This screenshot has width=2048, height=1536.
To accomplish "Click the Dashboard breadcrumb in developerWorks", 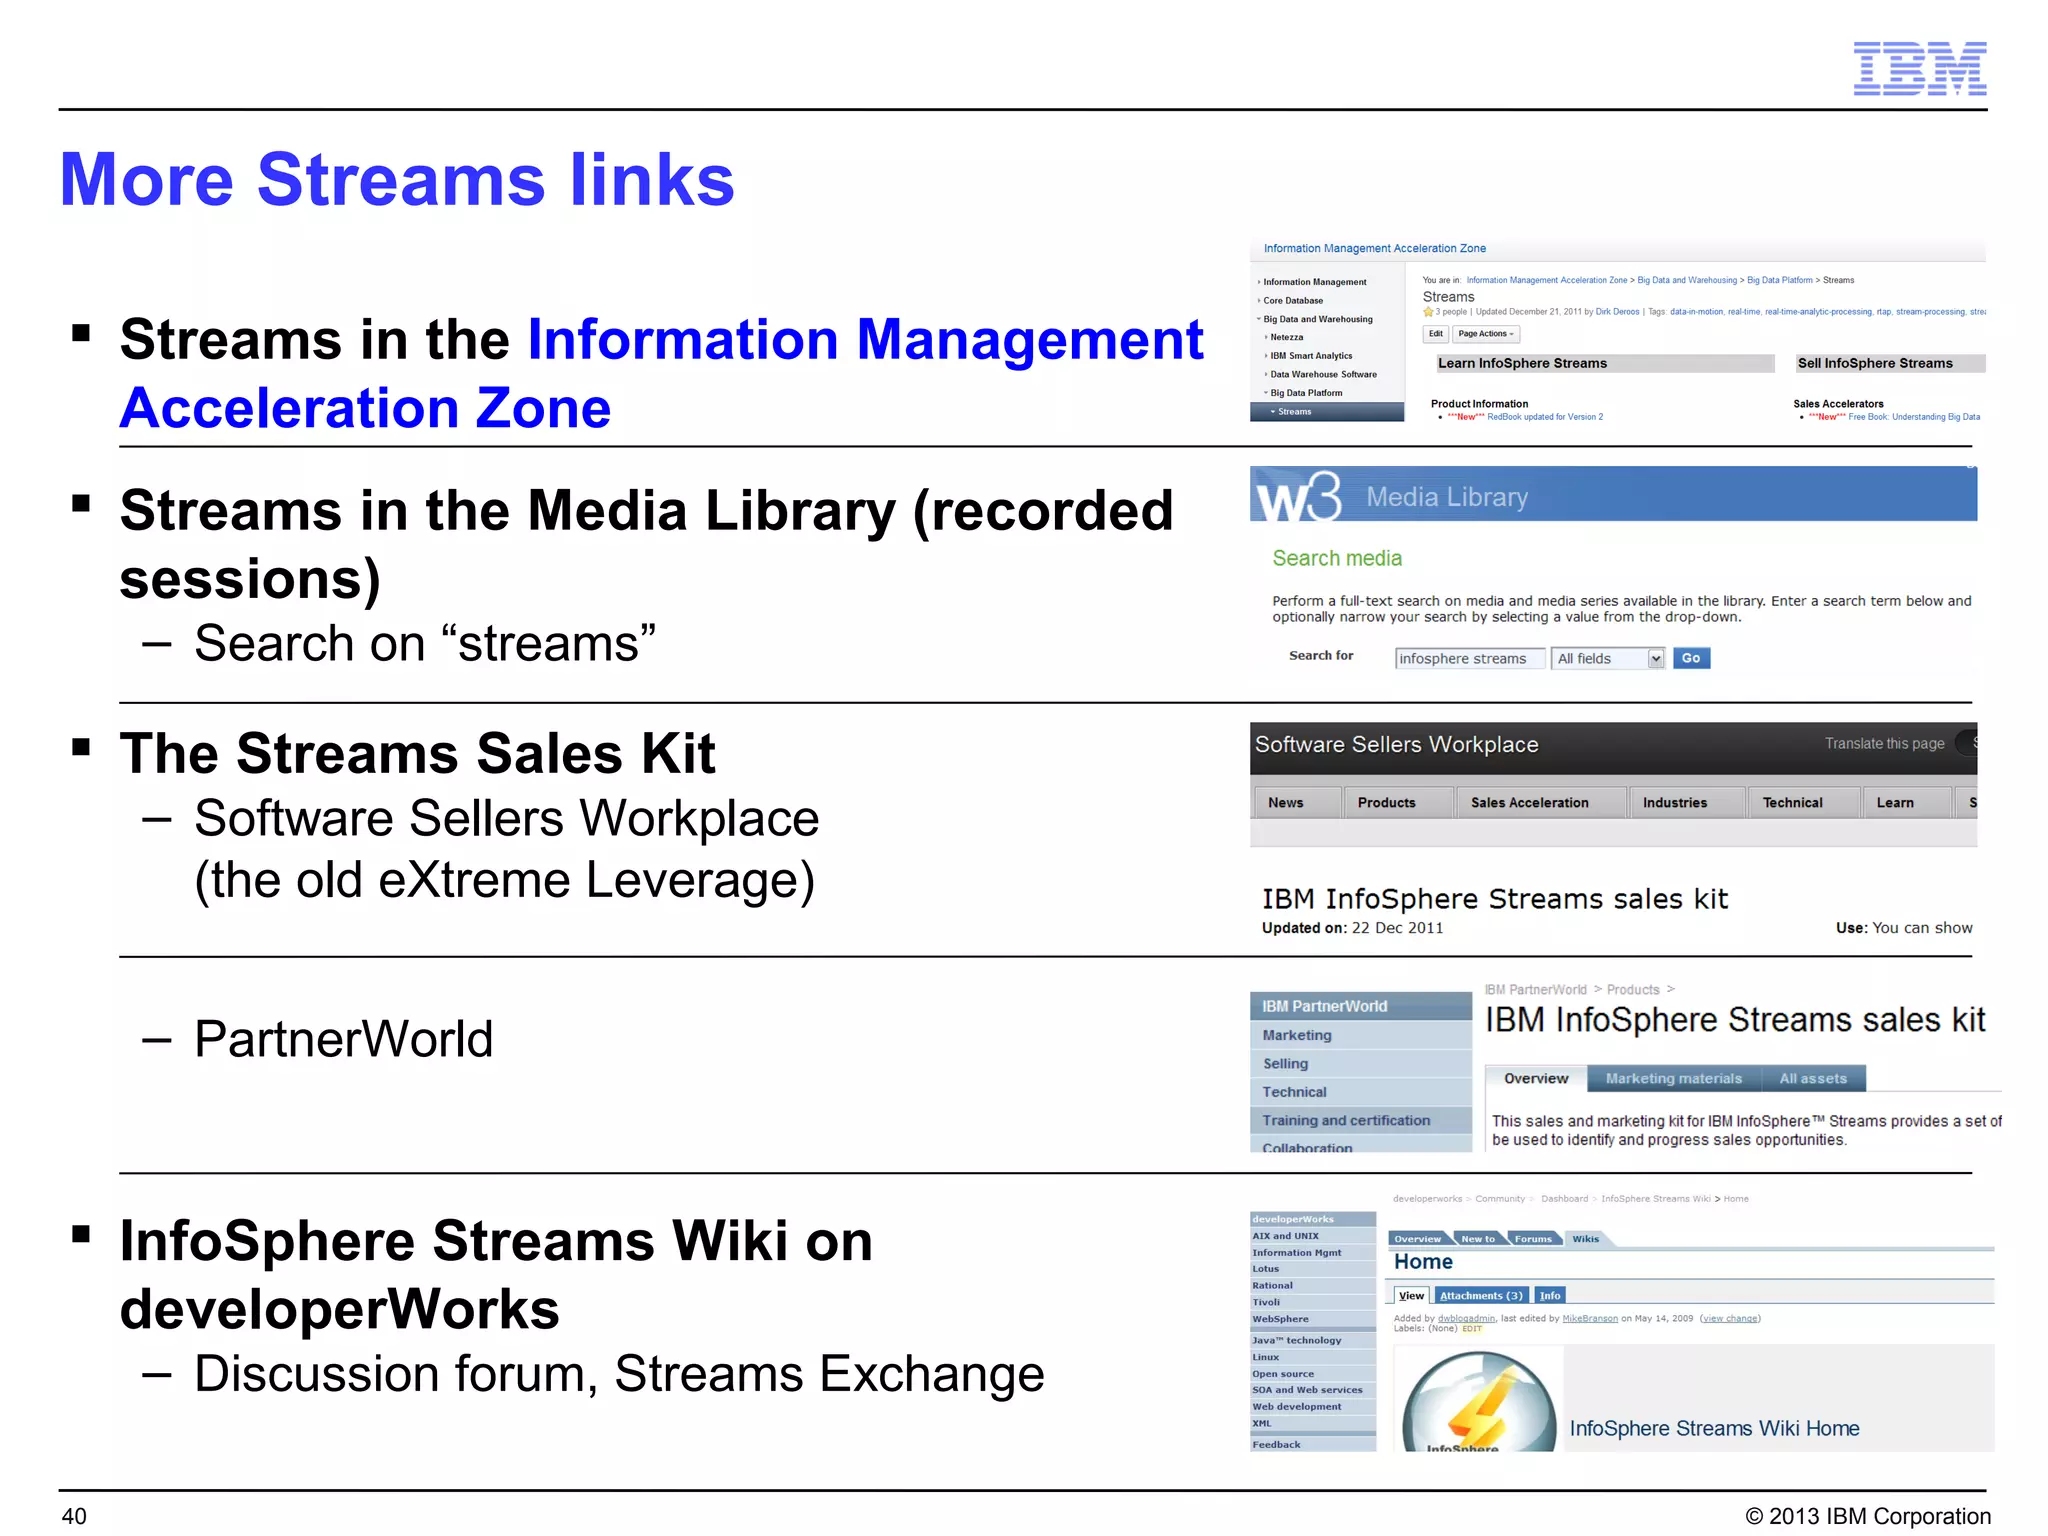I will point(1564,1198).
